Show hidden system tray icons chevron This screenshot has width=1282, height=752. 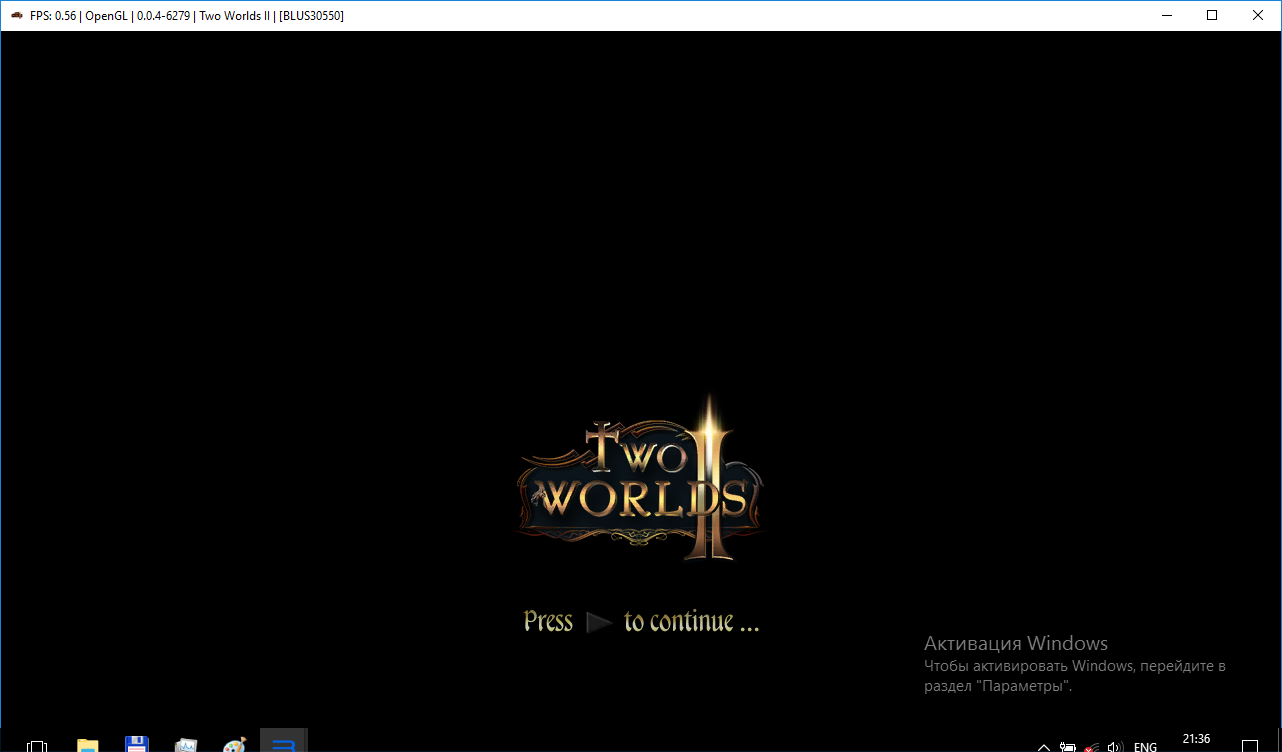(x=1044, y=747)
